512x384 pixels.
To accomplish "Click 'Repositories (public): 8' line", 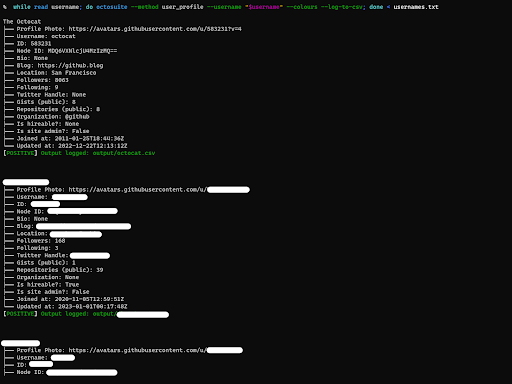I will click(58, 109).
